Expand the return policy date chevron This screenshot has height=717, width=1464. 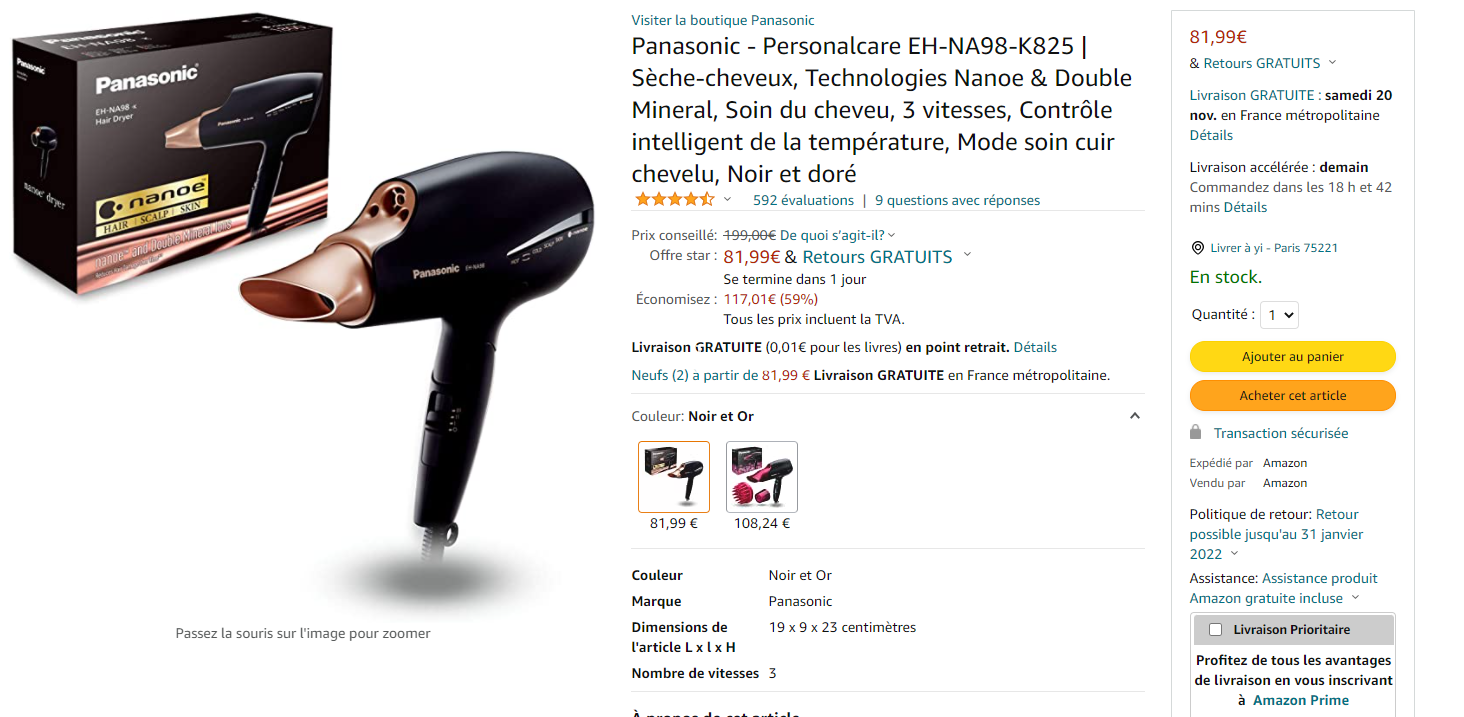[1234, 554]
